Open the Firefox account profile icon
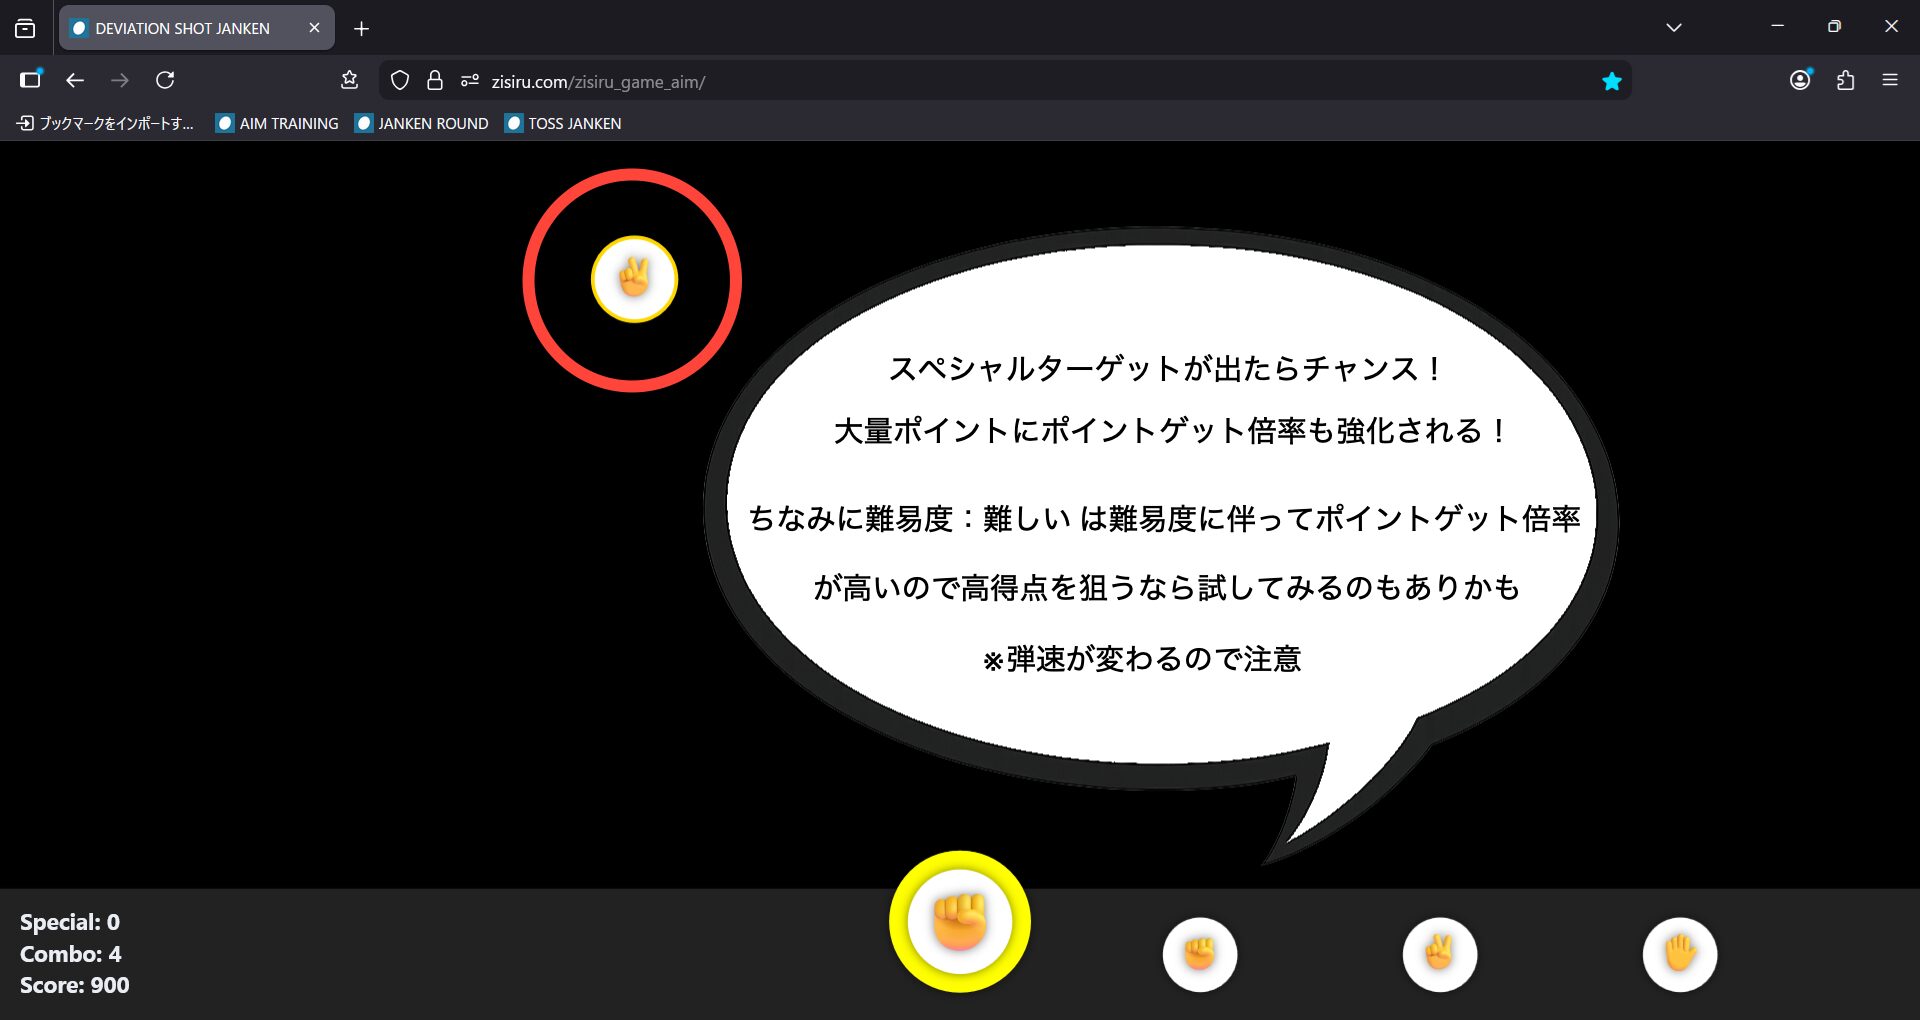 tap(1800, 80)
